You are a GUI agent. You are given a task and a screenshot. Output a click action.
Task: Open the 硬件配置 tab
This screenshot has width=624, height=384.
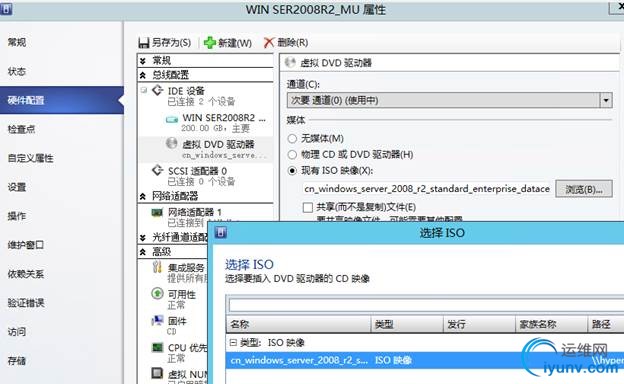[x=62, y=100]
